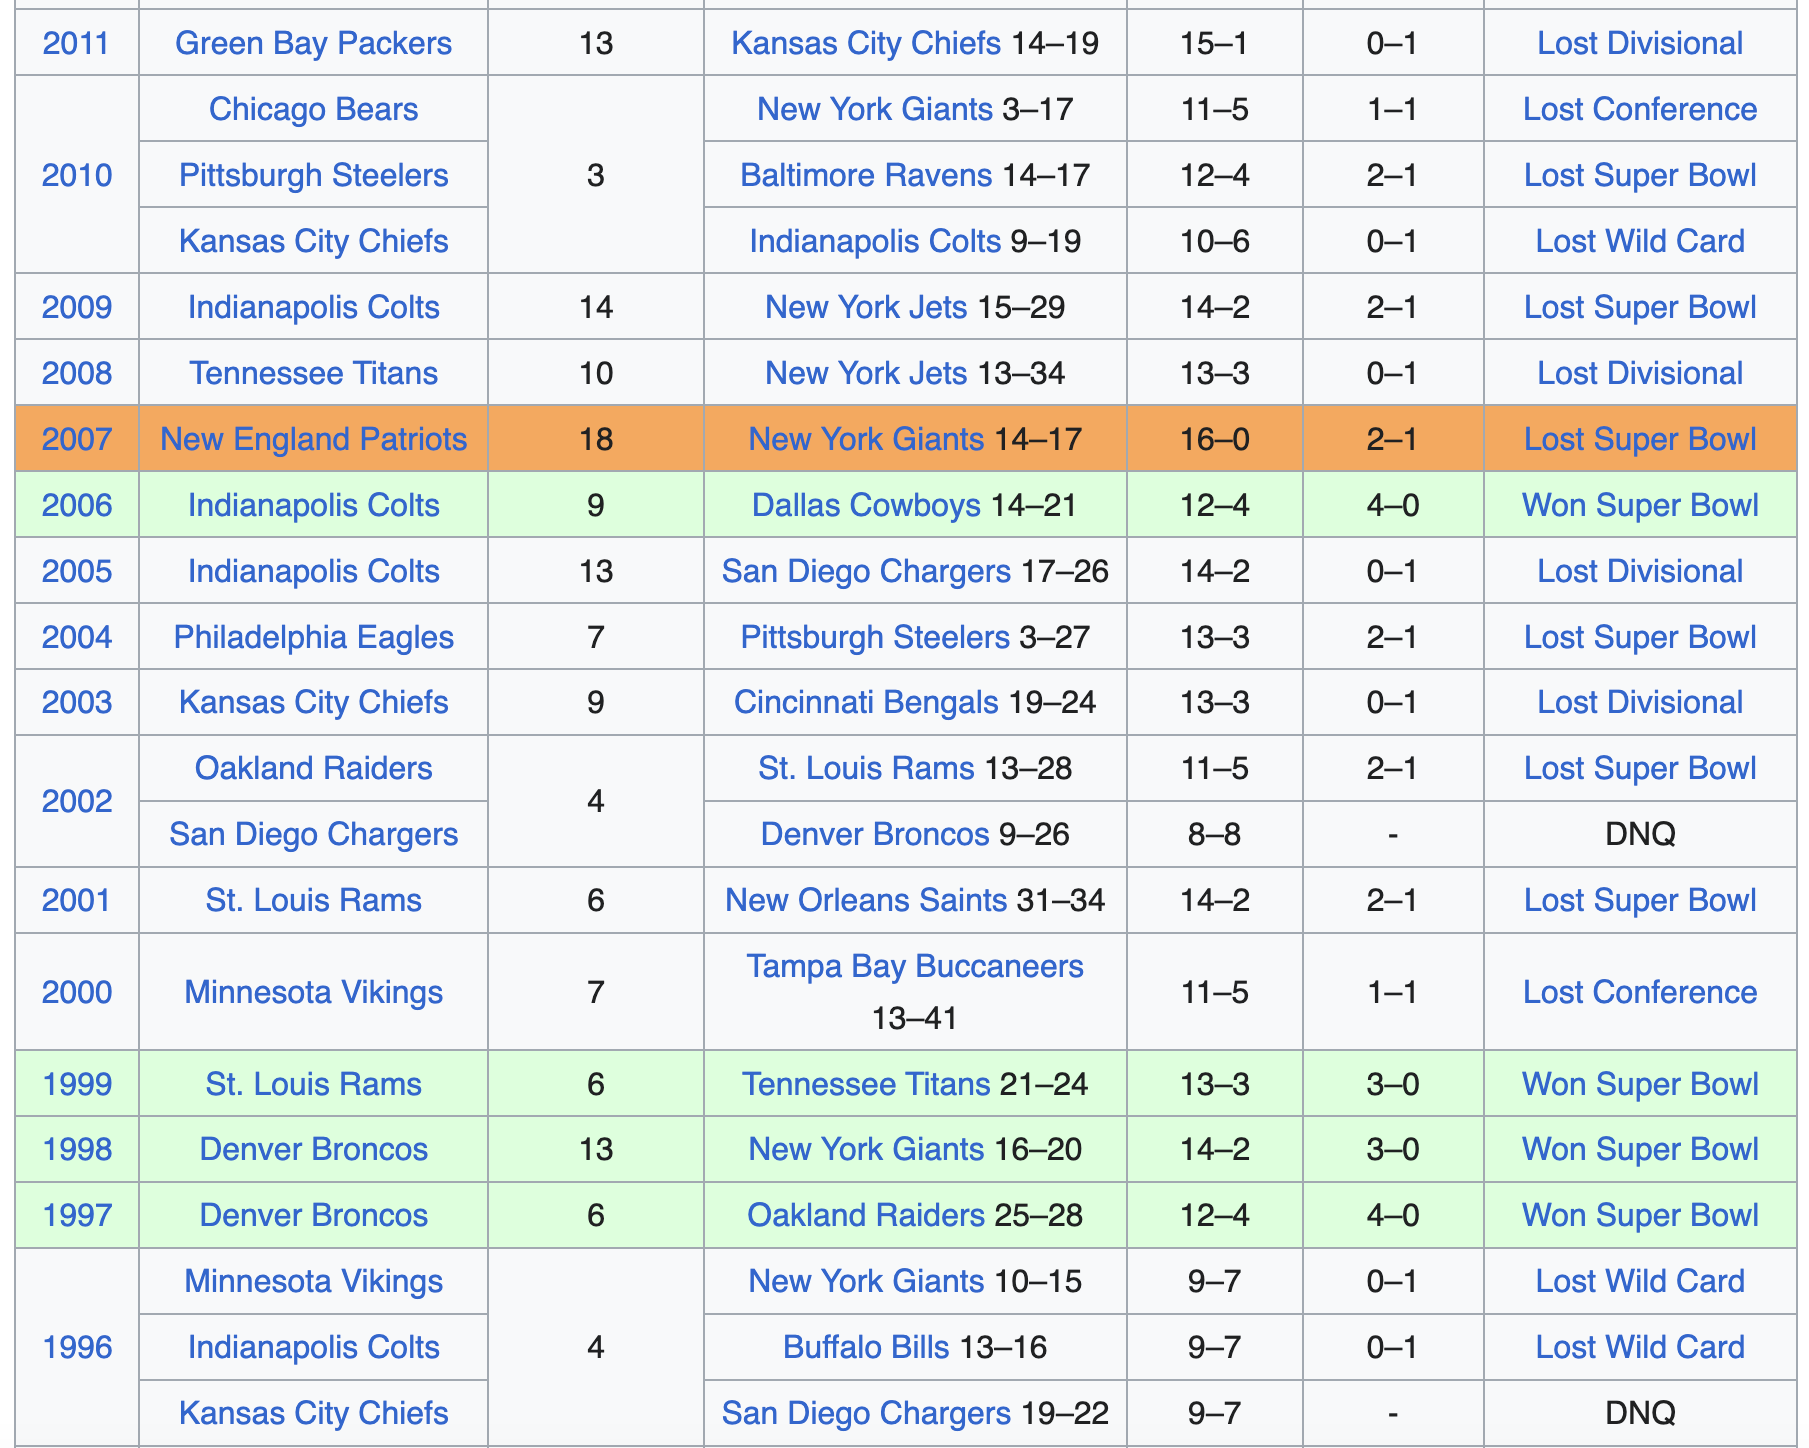Open New York Giants link, 3–17 row
This screenshot has height=1448, width=1809.
tap(875, 109)
